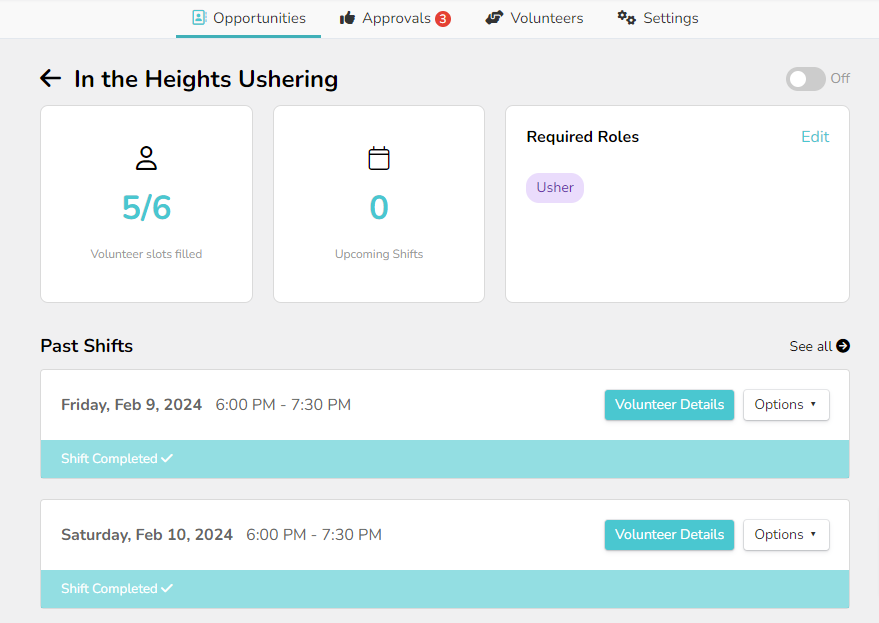
Task: Open the Settings tab
Action: [x=670, y=18]
